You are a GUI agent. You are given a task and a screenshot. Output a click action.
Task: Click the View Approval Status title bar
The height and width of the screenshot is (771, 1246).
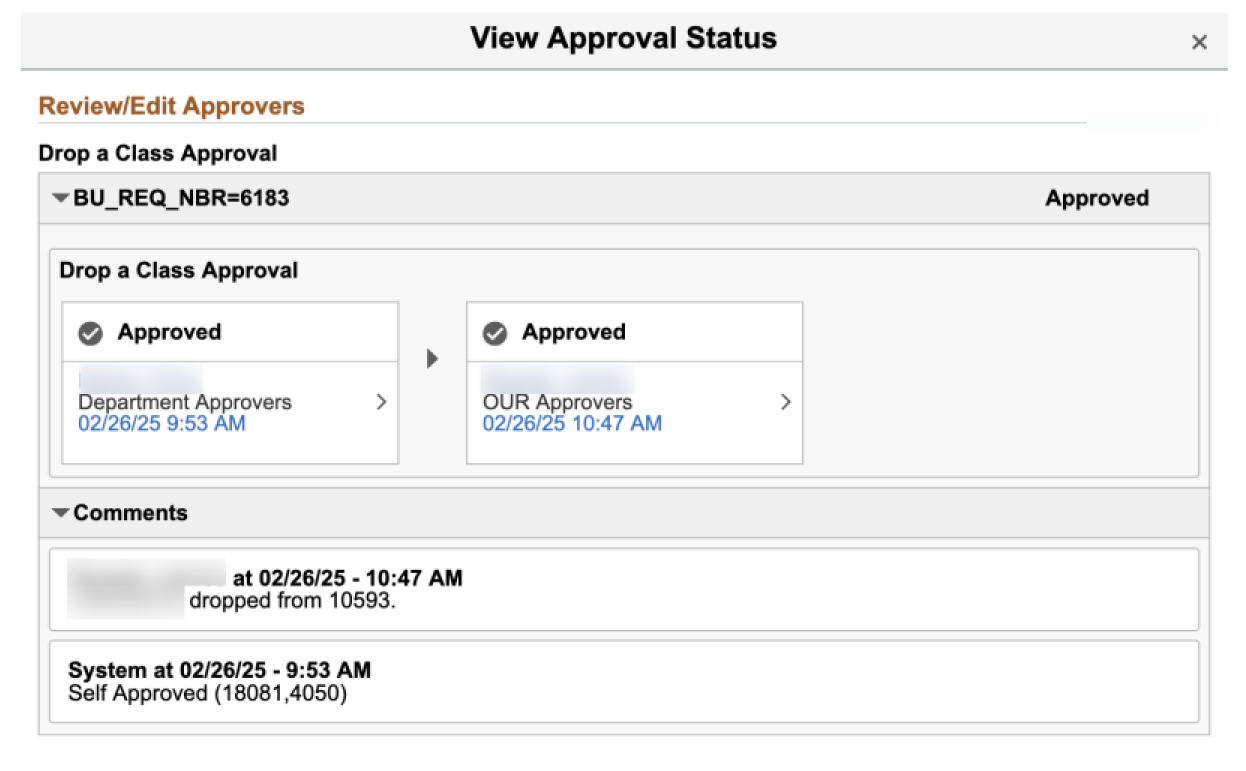(623, 39)
